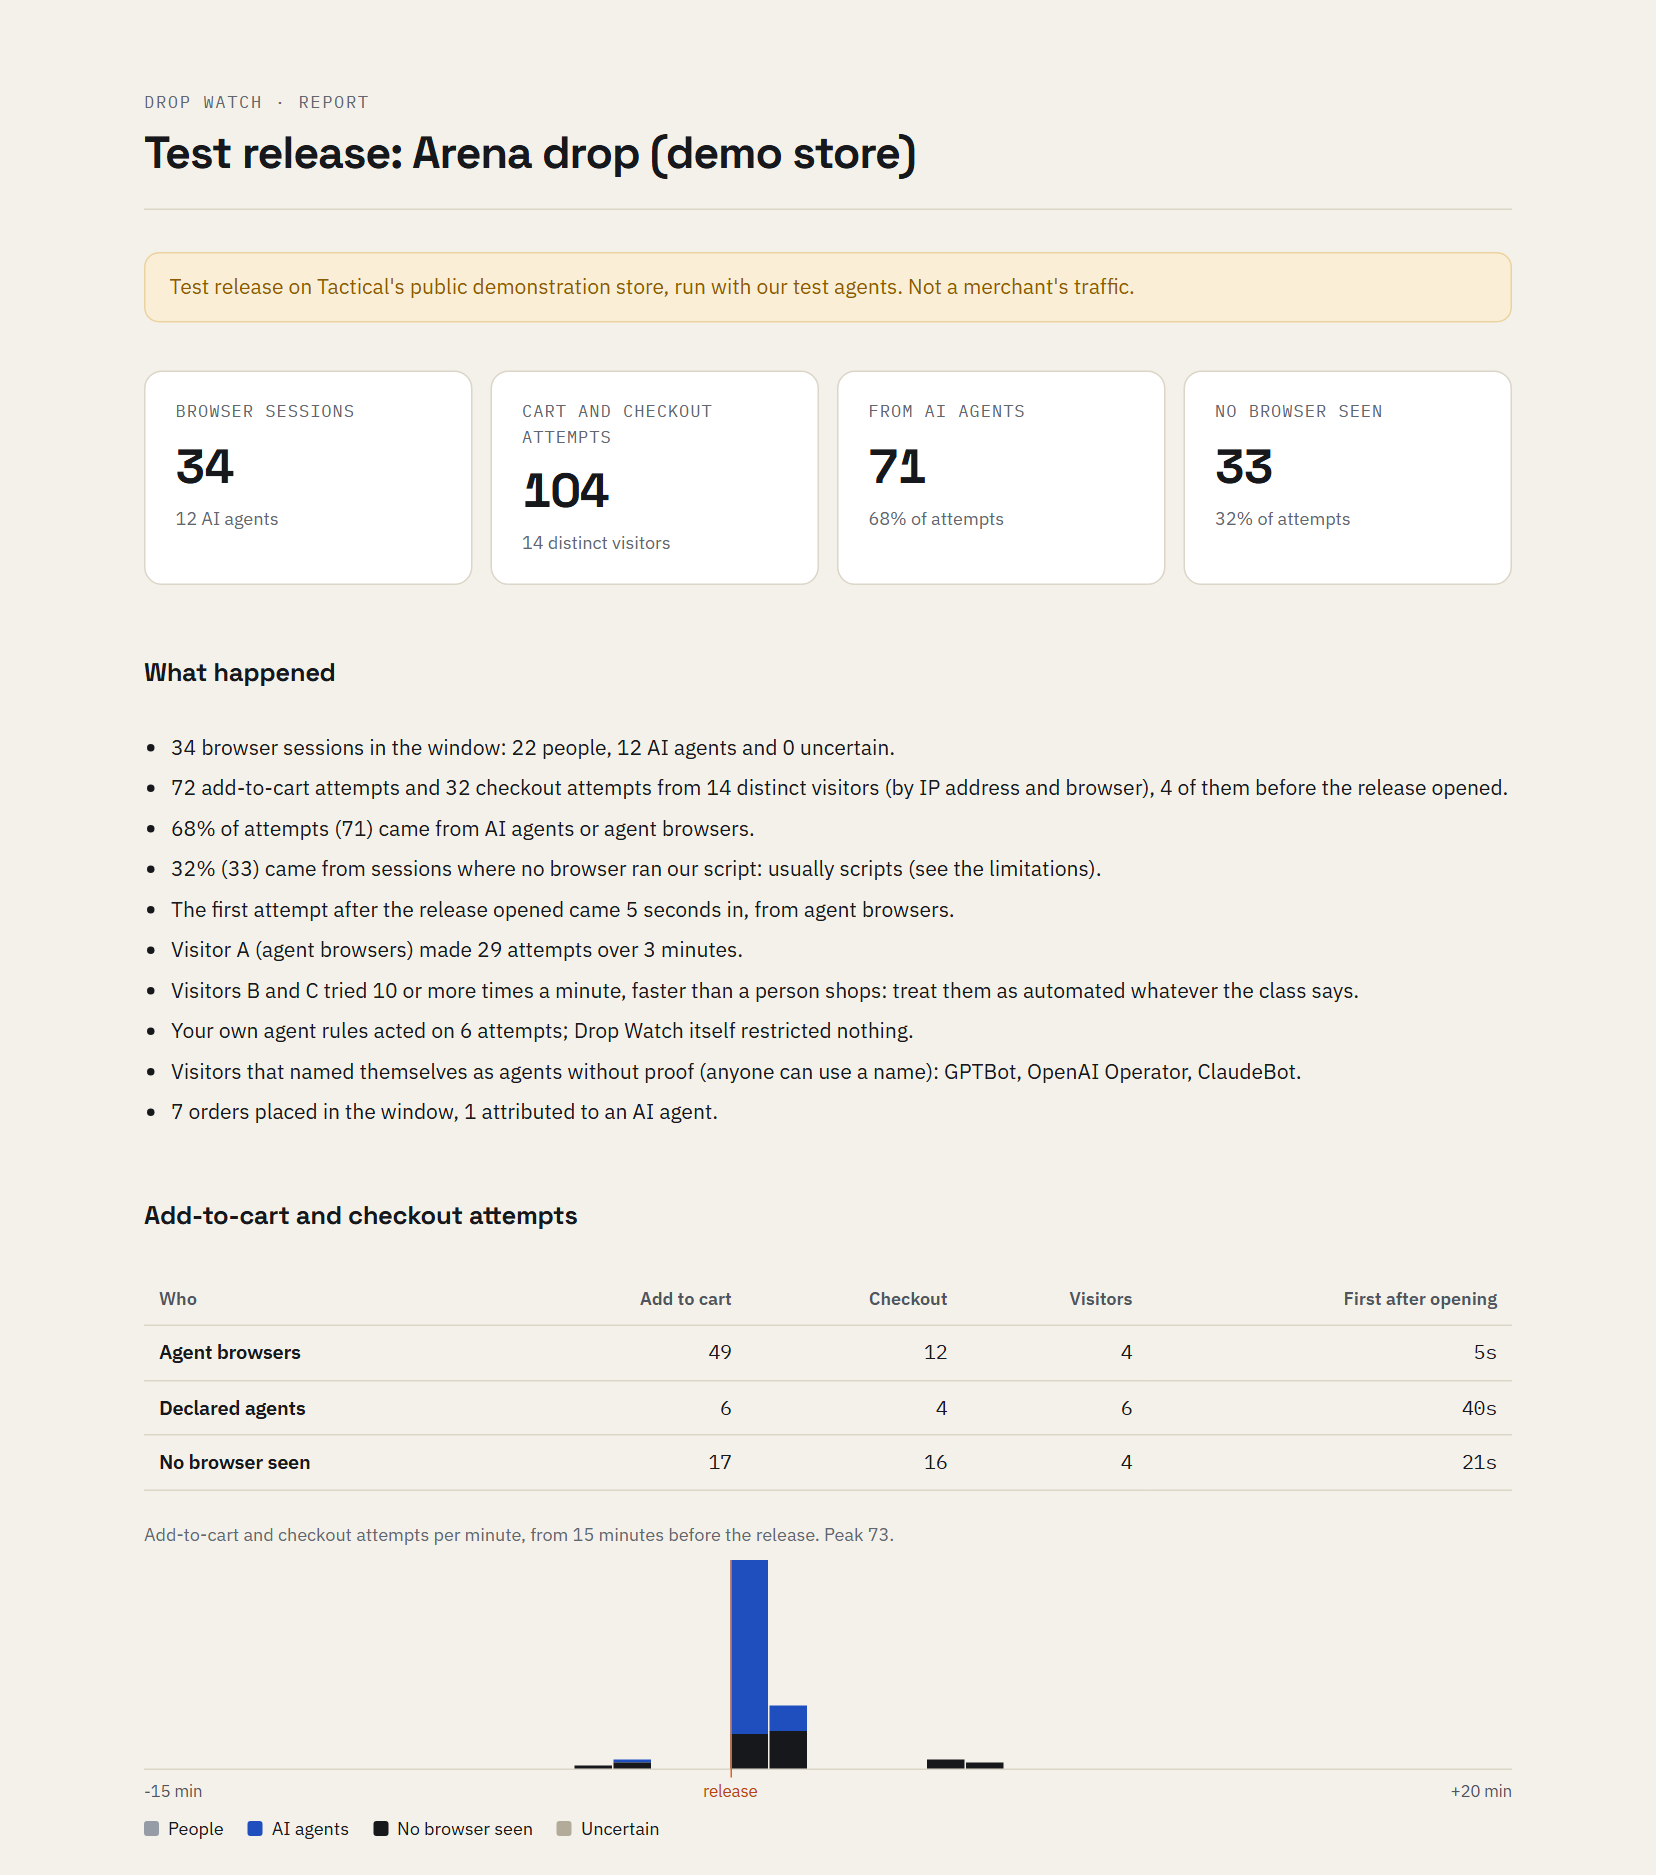The height and width of the screenshot is (1875, 1656).
Task: Click the bullet about Visitor A 29 attempts
Action: (457, 950)
